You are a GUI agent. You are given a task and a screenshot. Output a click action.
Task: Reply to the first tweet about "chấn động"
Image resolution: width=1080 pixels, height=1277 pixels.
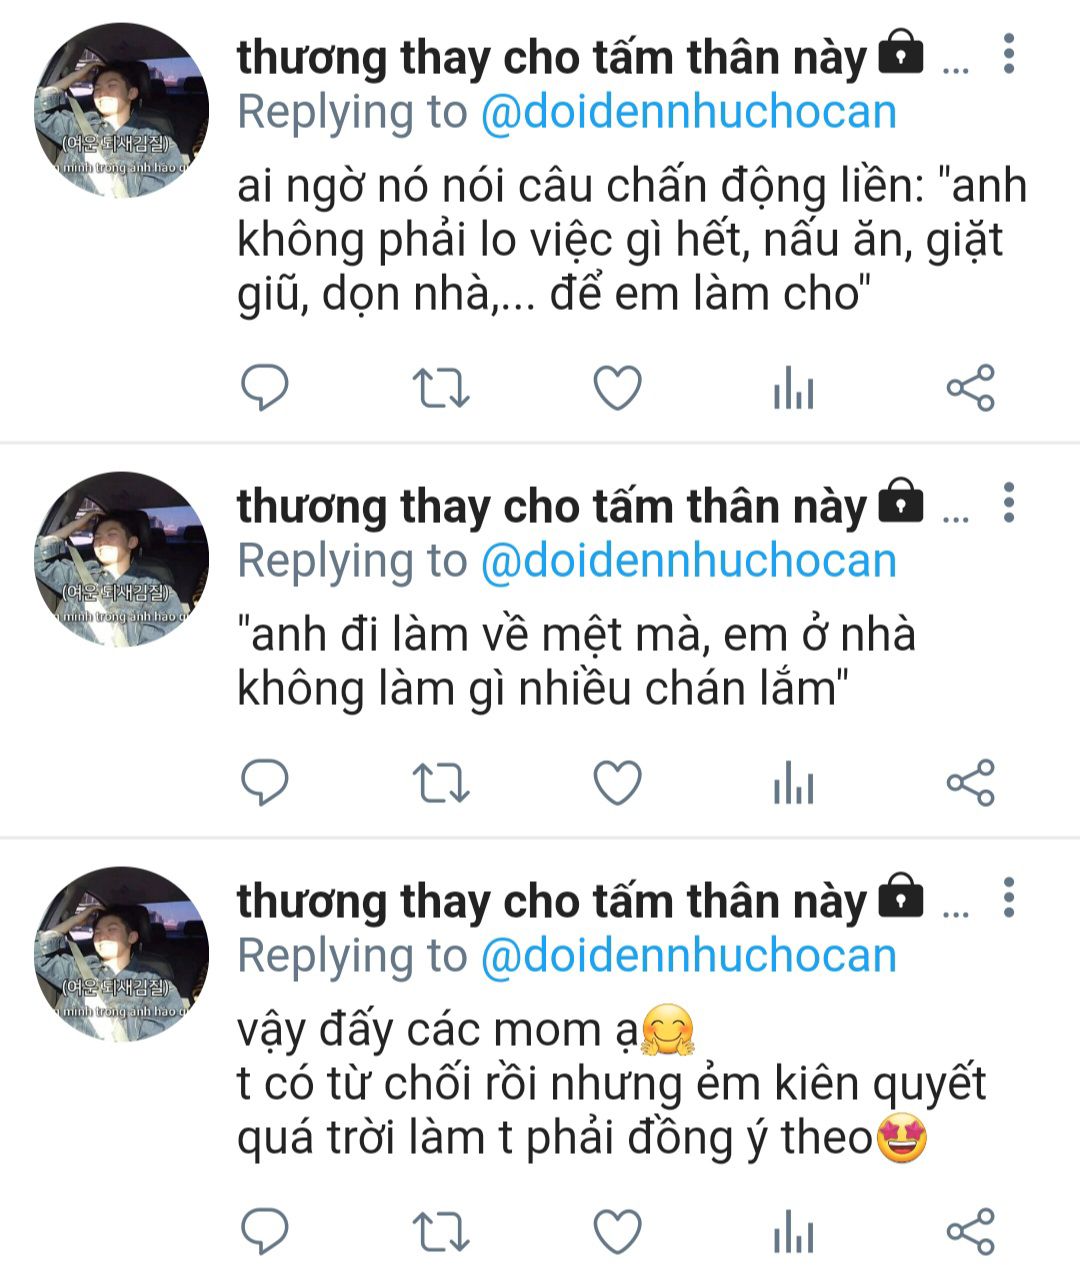pyautogui.click(x=265, y=387)
